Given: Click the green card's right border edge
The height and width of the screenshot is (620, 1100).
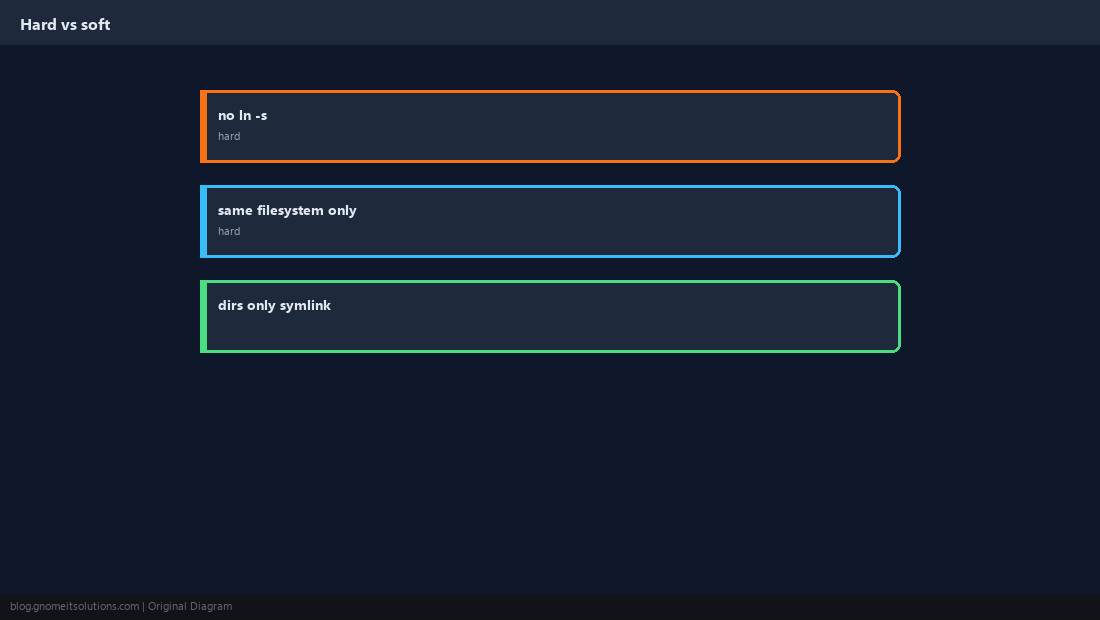Looking at the screenshot, I should pos(899,316).
